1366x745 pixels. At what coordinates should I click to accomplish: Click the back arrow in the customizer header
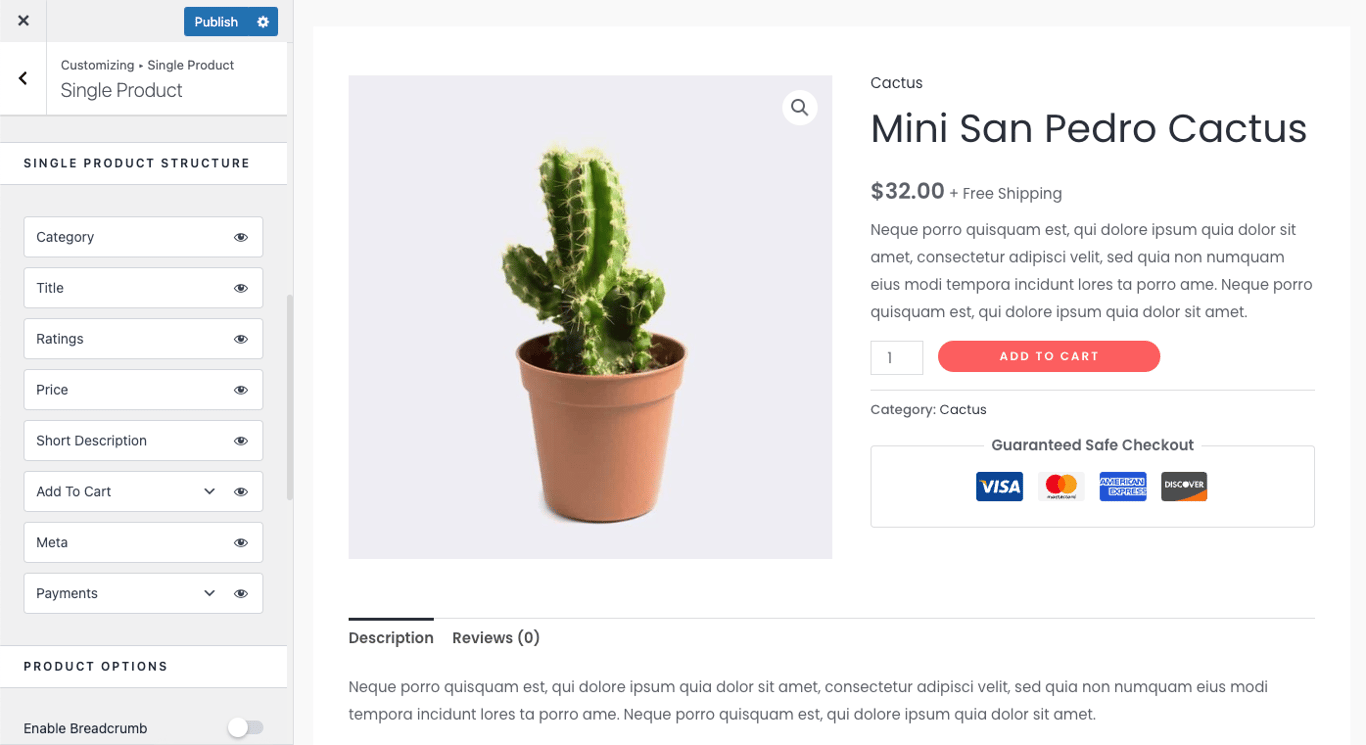(x=21, y=77)
